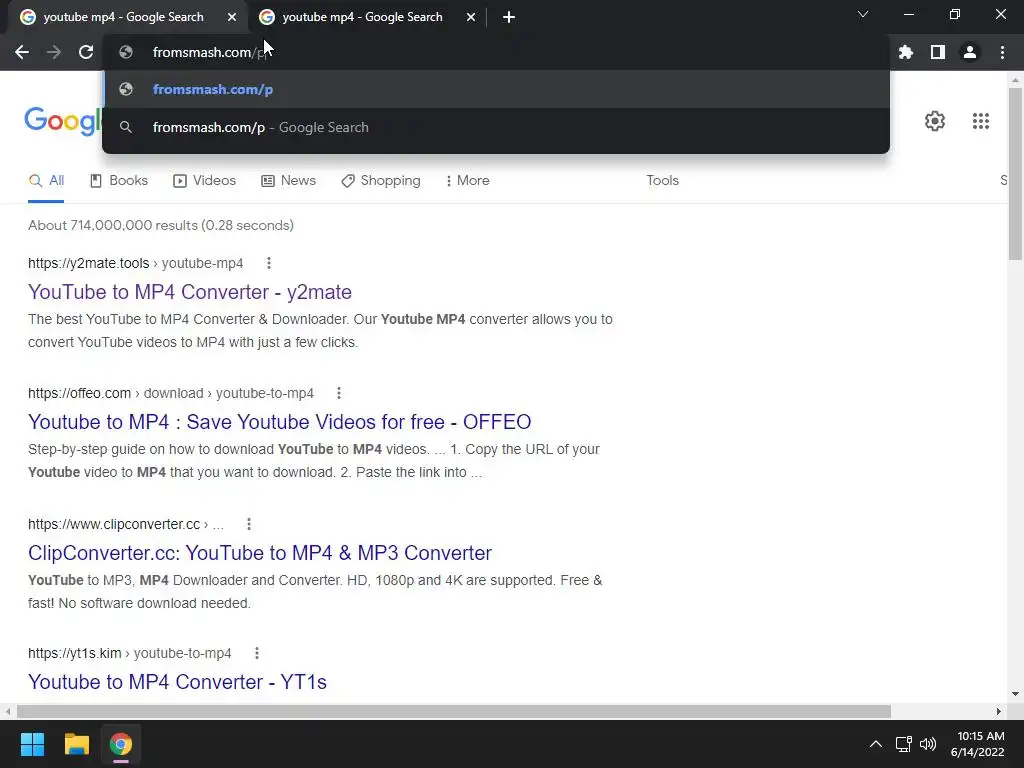Viewport: 1024px width, 768px height.
Task: Expand the More search filters menu
Action: point(468,181)
